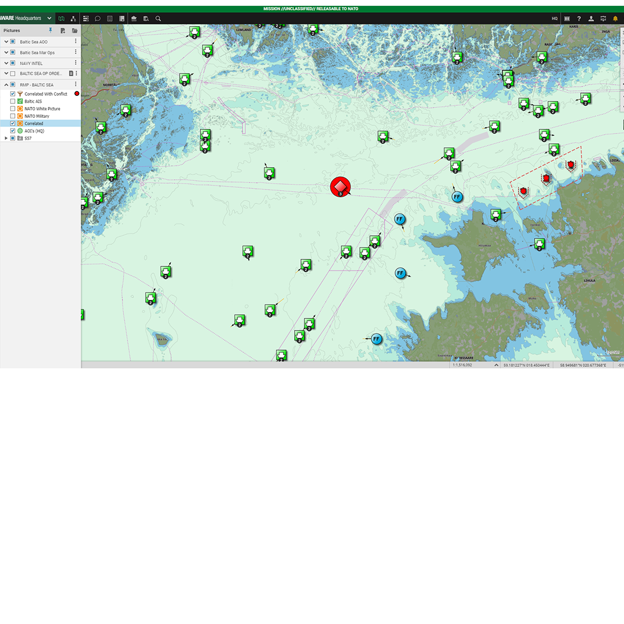Viewport: 624px width, 624px height.
Task: Expand BALTIC SEA OP ORDE picture
Action: coord(6,74)
